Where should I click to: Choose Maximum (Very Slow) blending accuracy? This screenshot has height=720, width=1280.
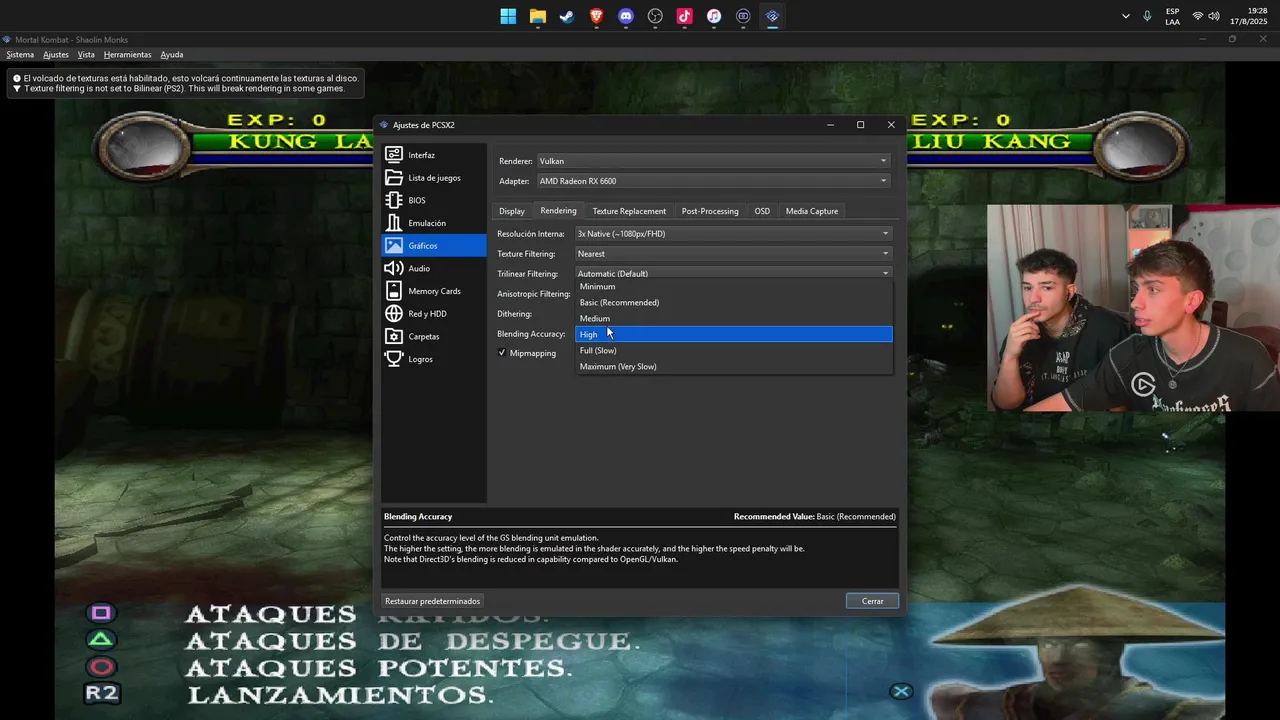[734, 367]
